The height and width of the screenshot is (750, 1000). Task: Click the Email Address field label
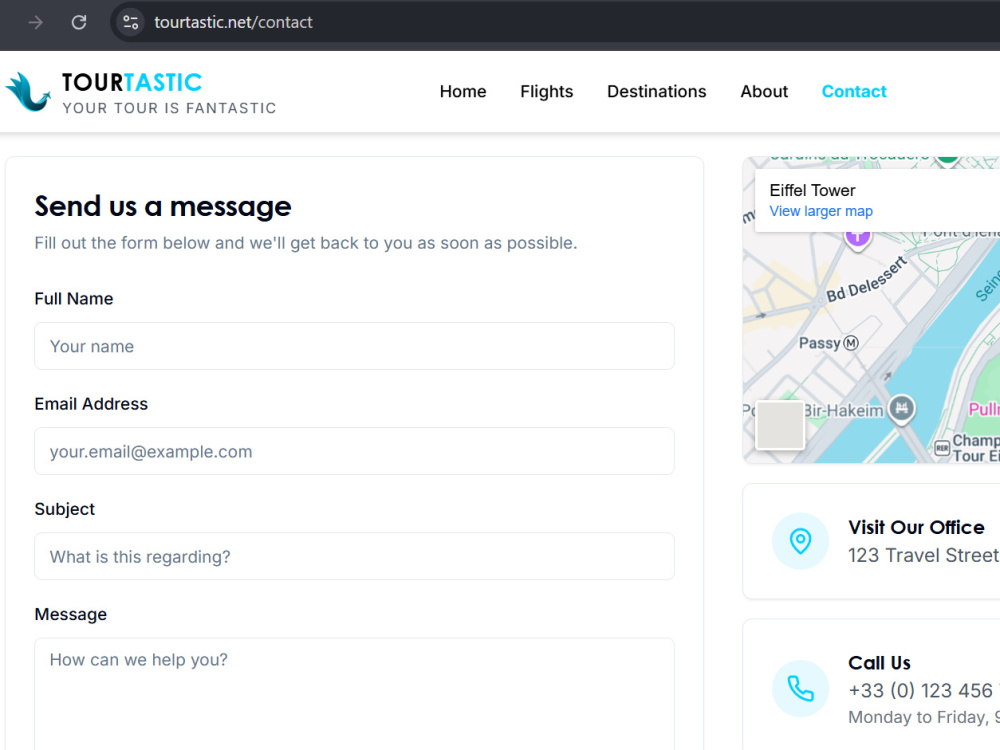tap(91, 404)
